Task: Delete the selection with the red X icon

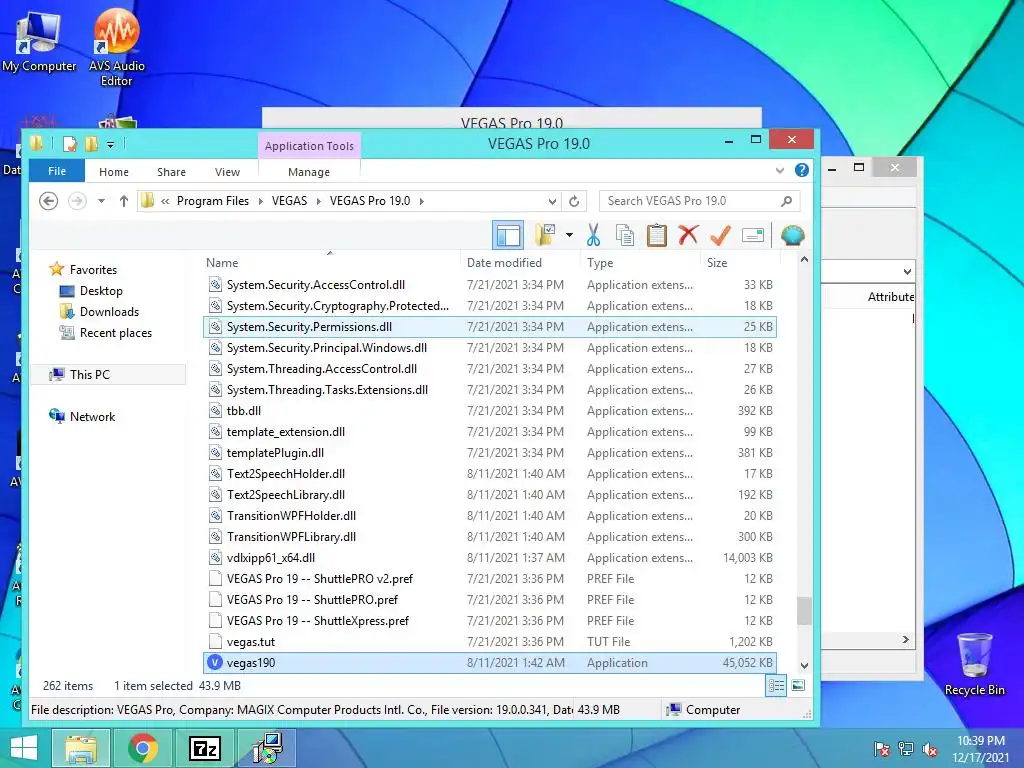Action: pyautogui.click(x=688, y=234)
